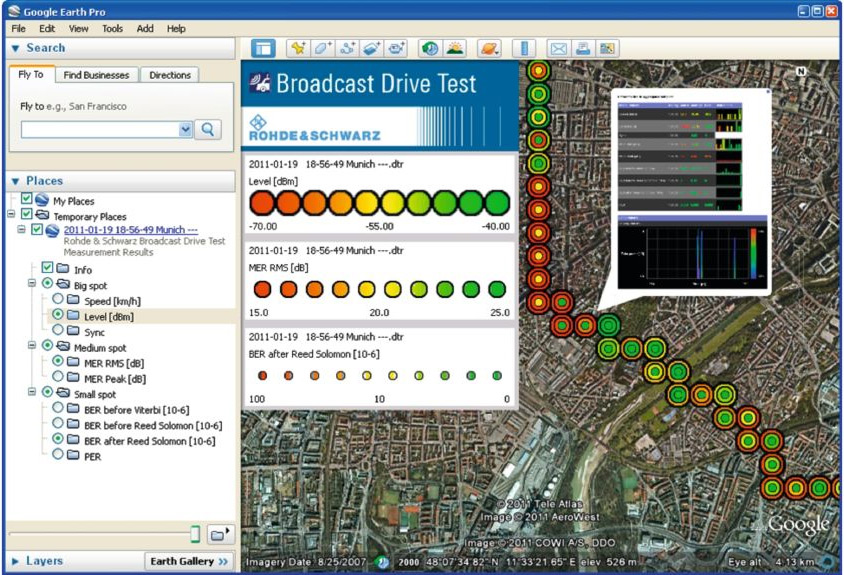Viewport: 844px width, 575px height.
Task: Collapse the Big spot tree node
Action: coord(32,283)
